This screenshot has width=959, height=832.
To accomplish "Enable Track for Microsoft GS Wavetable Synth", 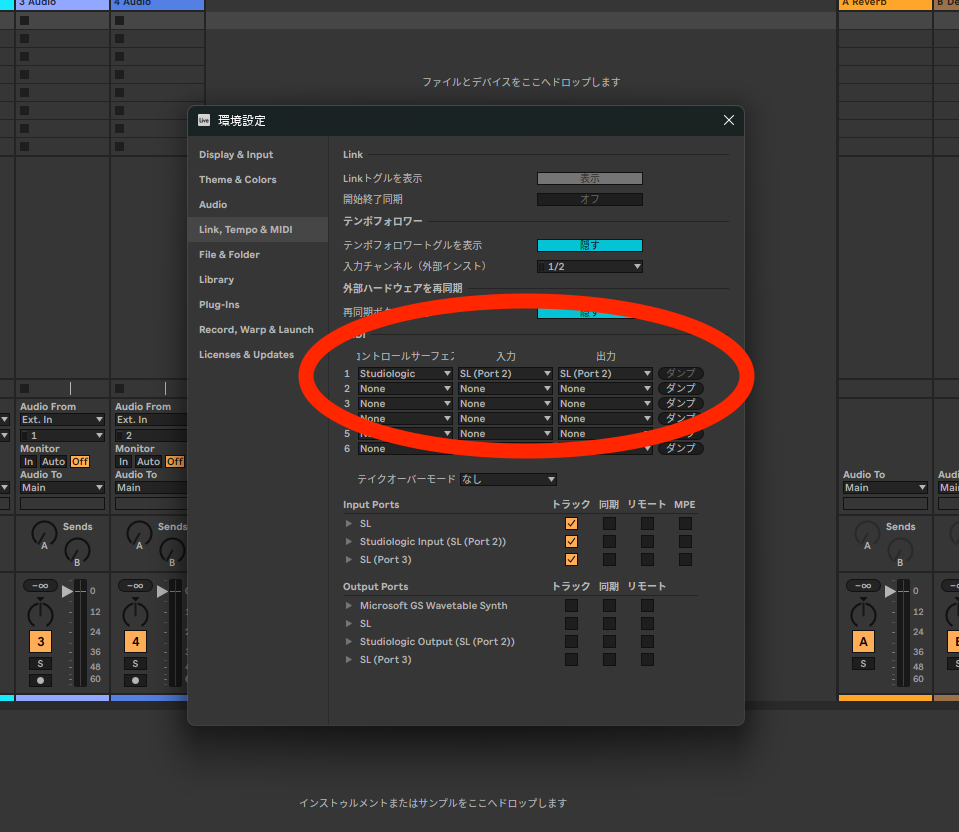I will tap(571, 605).
